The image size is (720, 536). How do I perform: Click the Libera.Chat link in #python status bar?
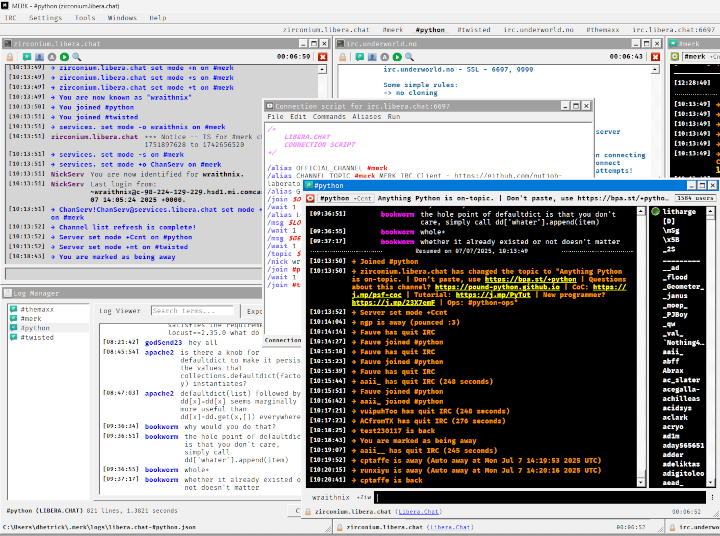click(418, 512)
